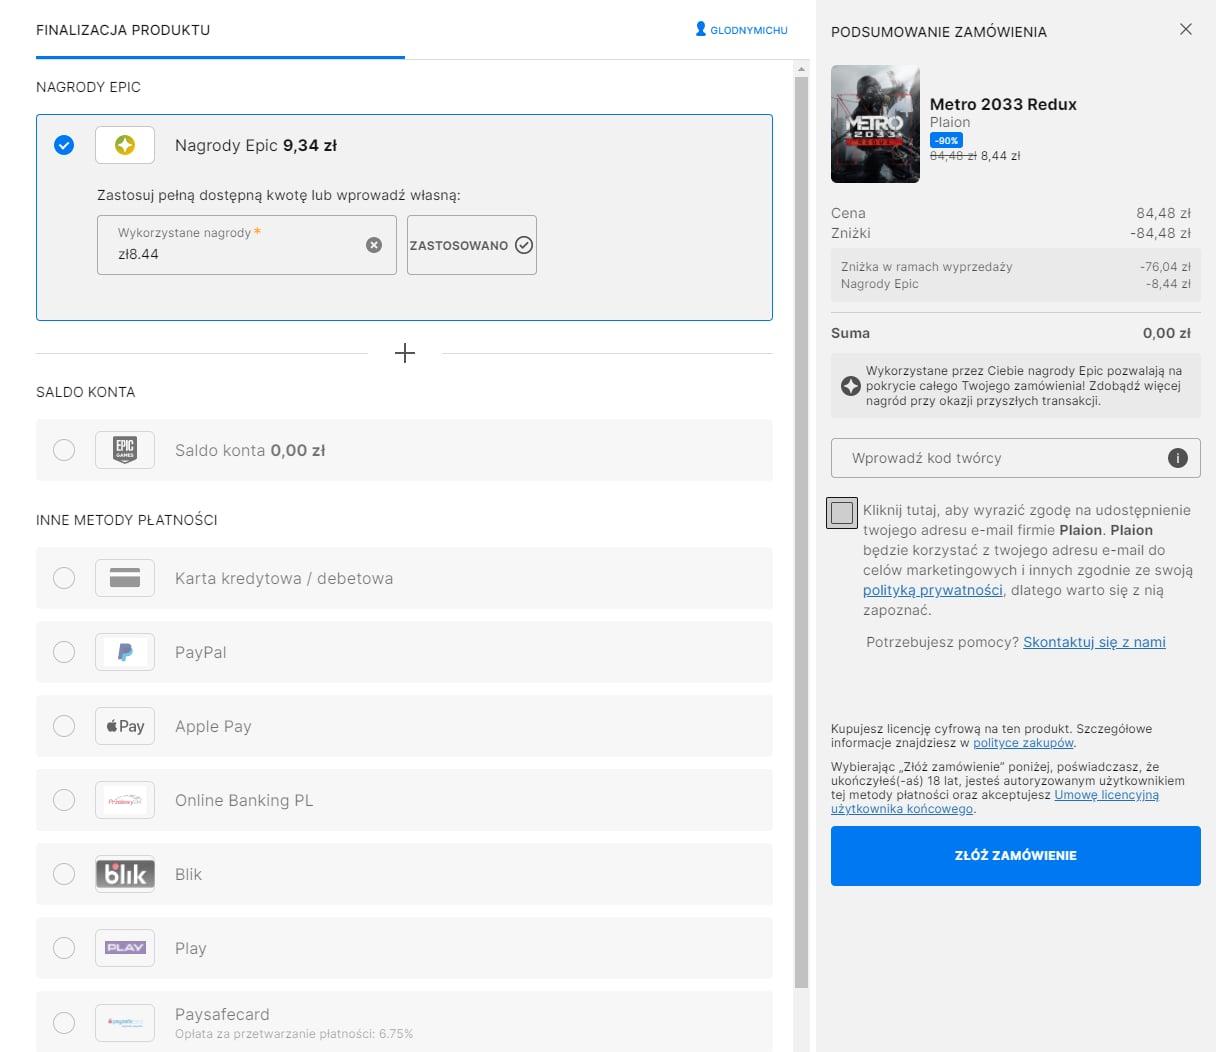Close the order summary panel
The width and height of the screenshot is (1230, 1052).
pos(1186,29)
